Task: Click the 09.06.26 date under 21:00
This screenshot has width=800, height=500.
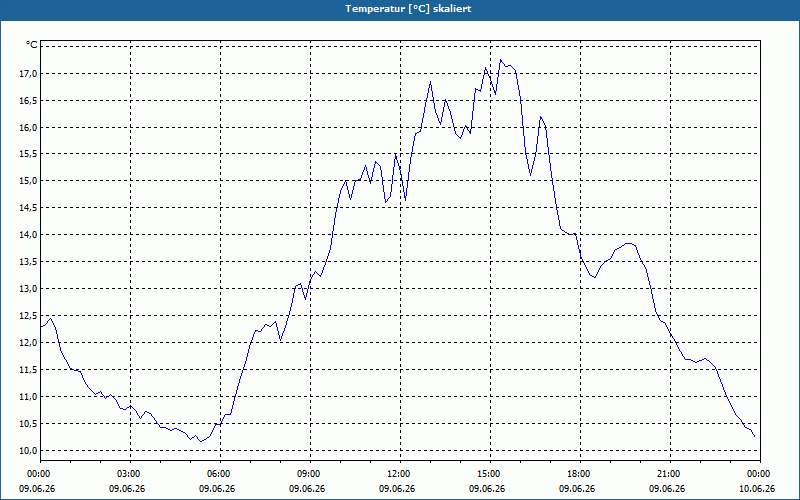Action: point(667,489)
